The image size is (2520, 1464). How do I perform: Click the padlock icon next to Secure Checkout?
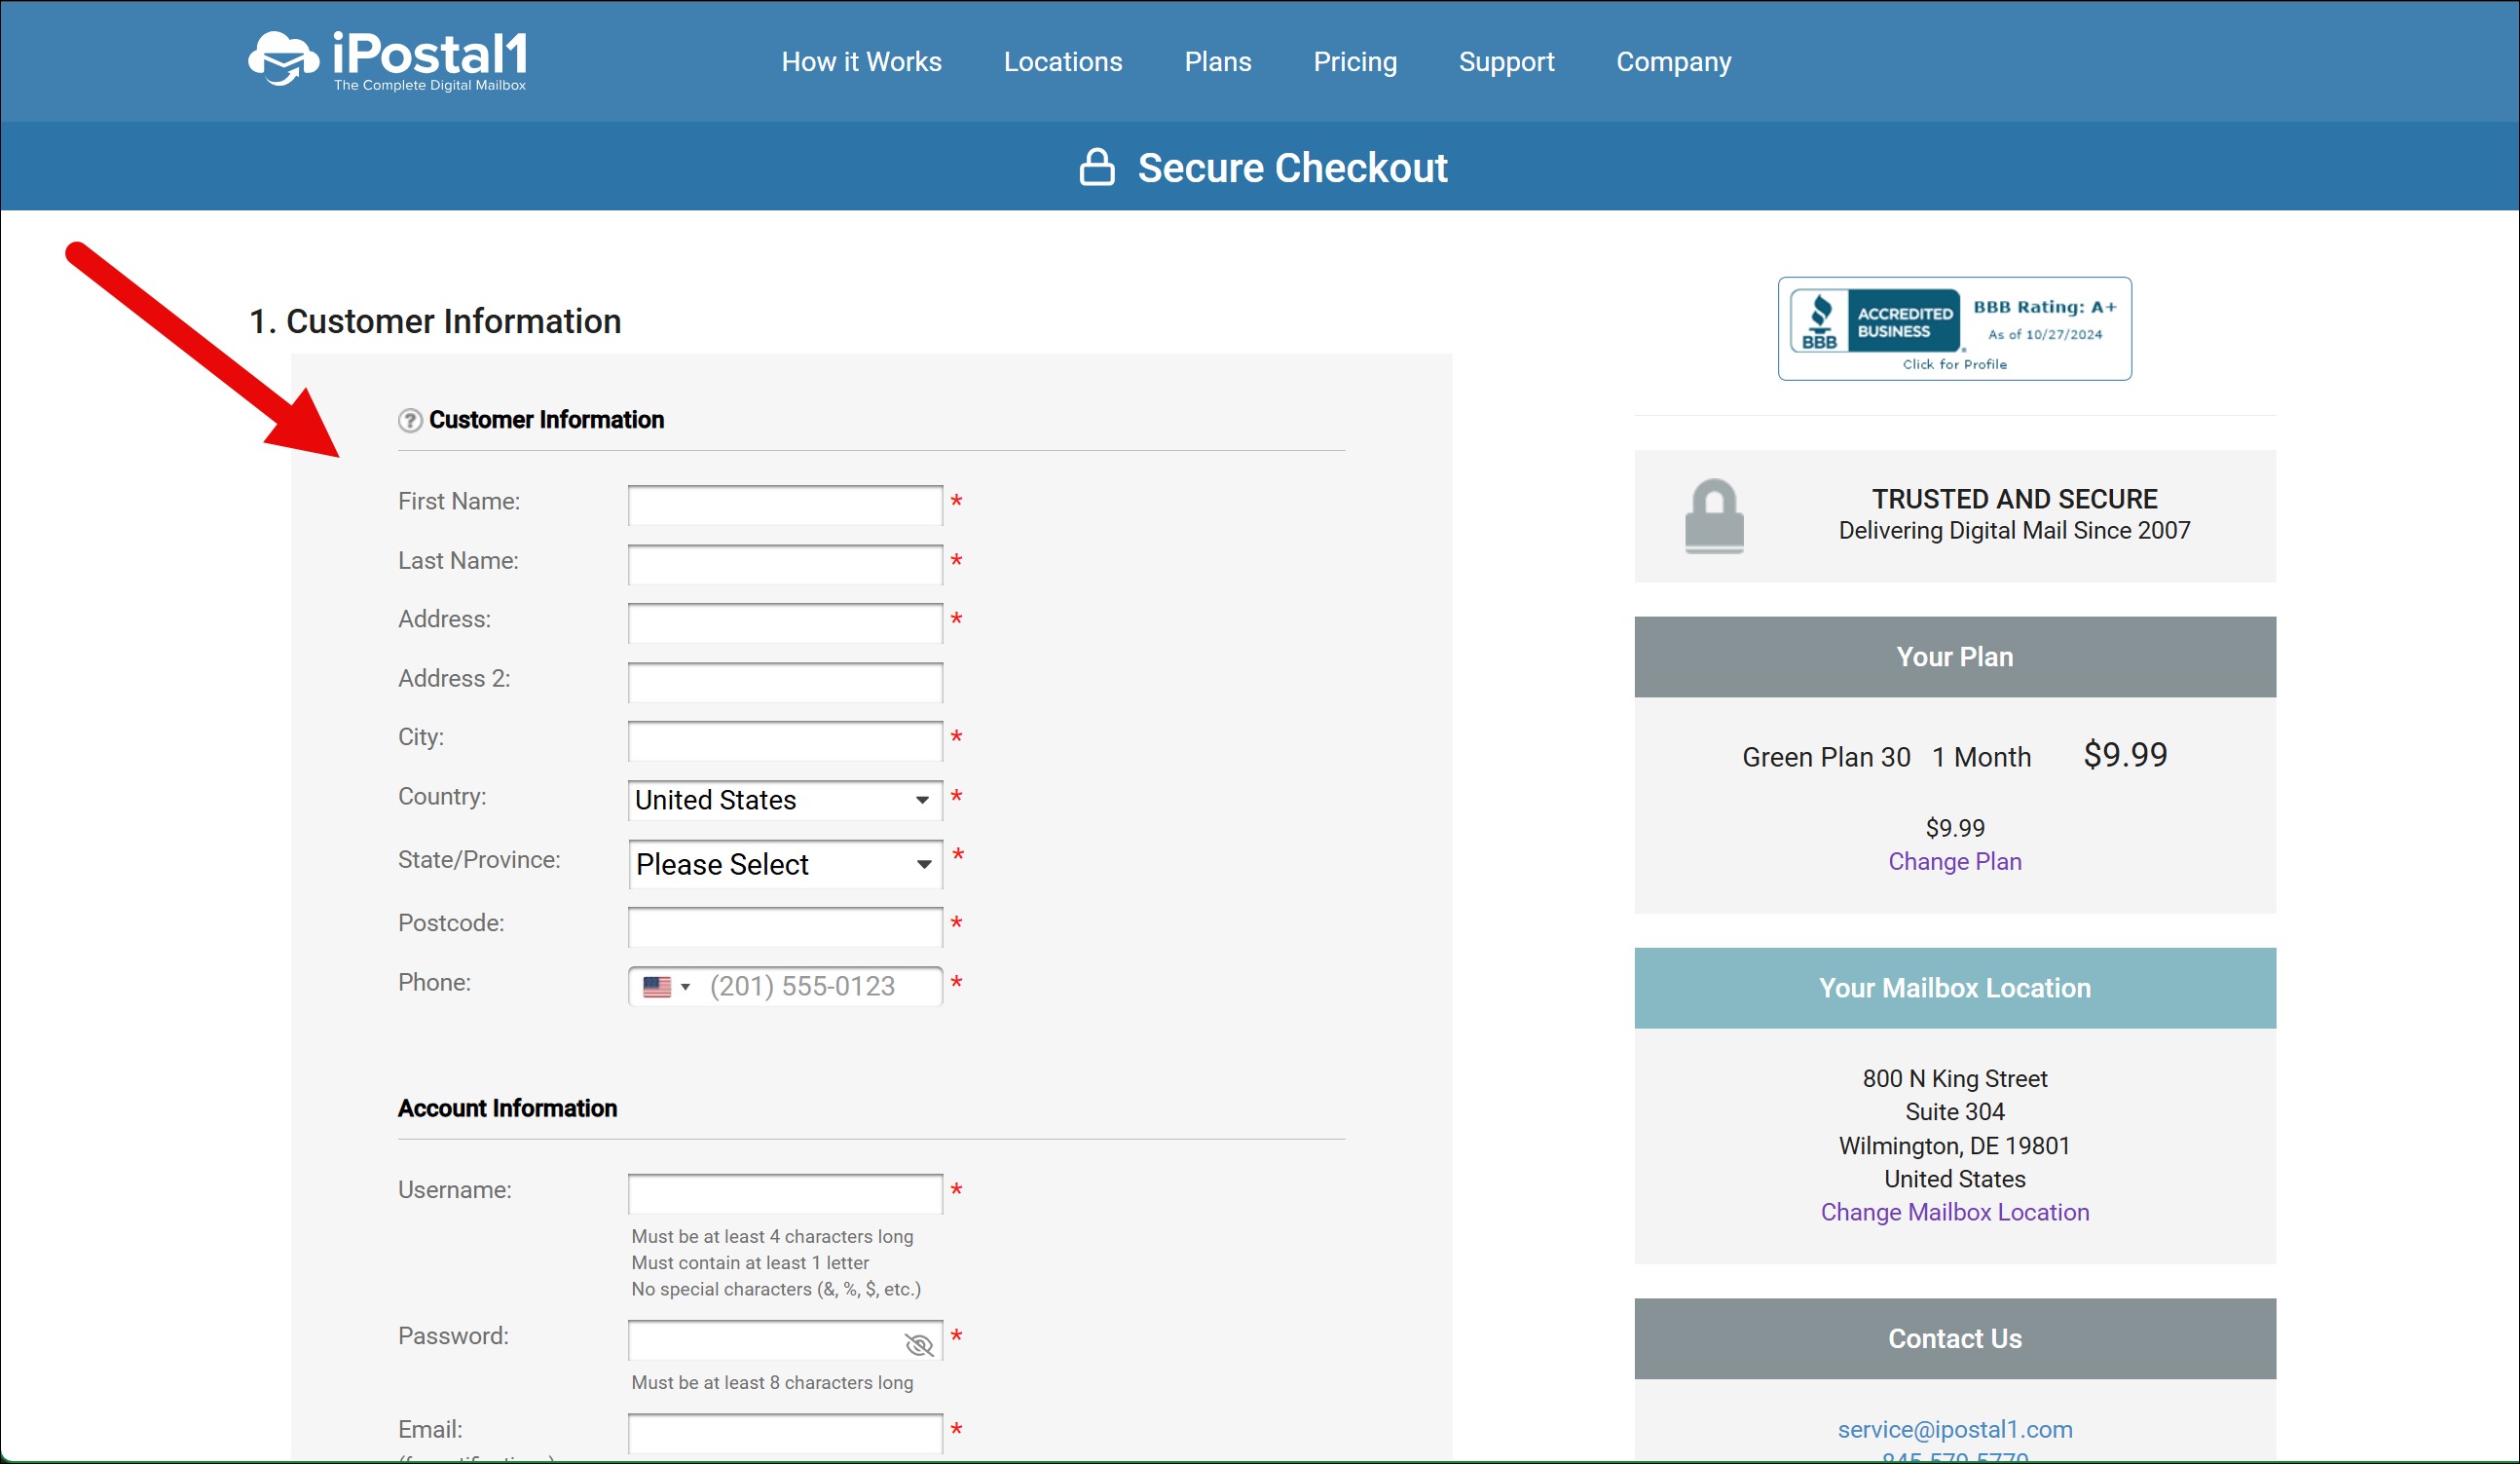point(1096,167)
